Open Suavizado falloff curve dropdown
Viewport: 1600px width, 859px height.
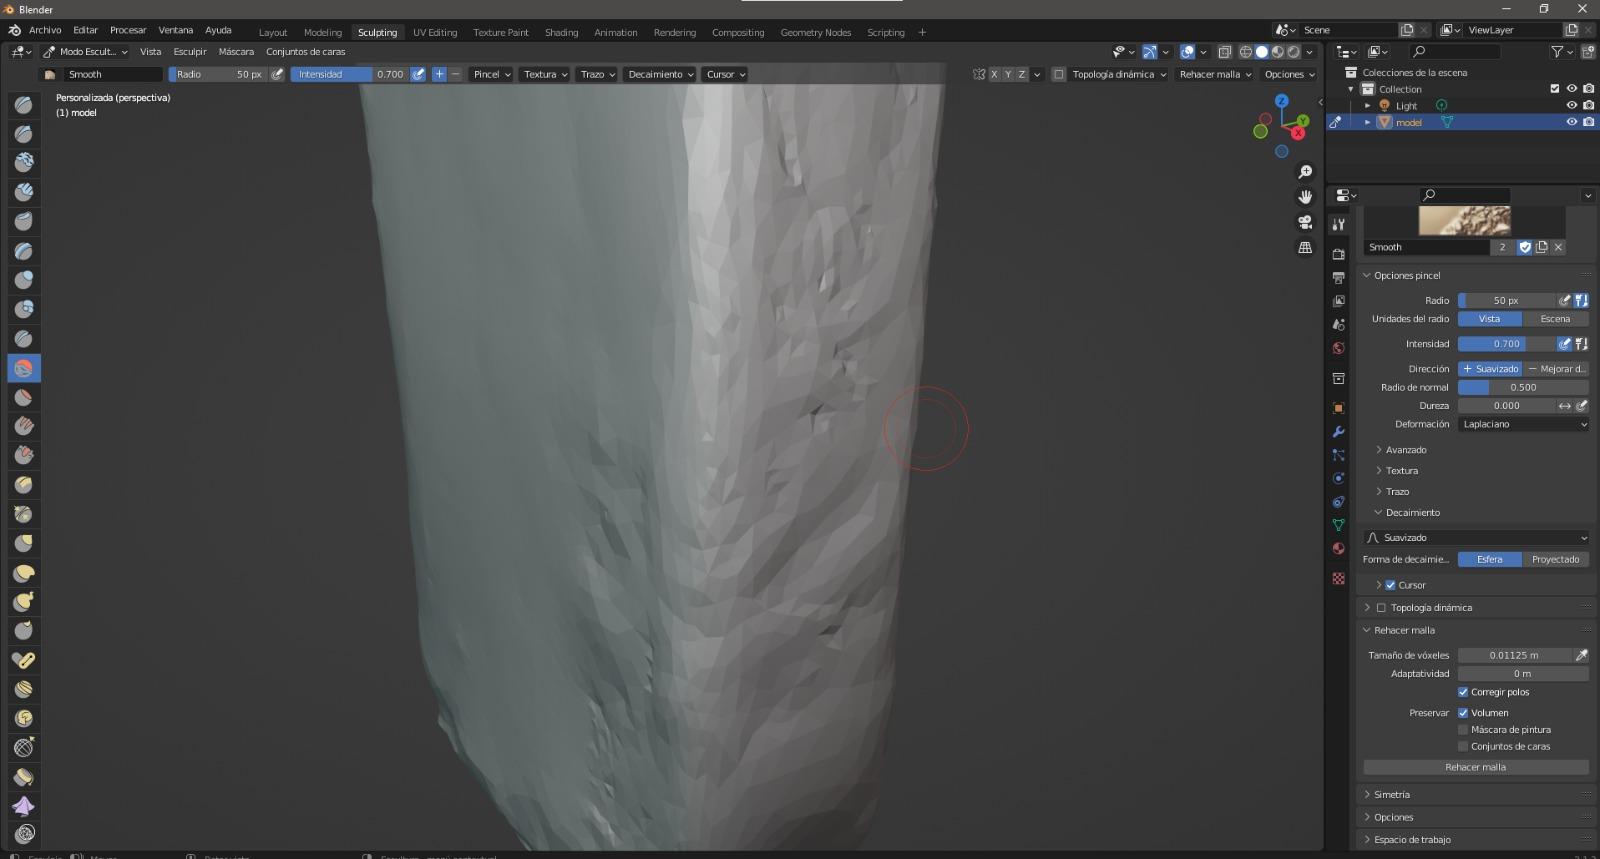(1476, 538)
